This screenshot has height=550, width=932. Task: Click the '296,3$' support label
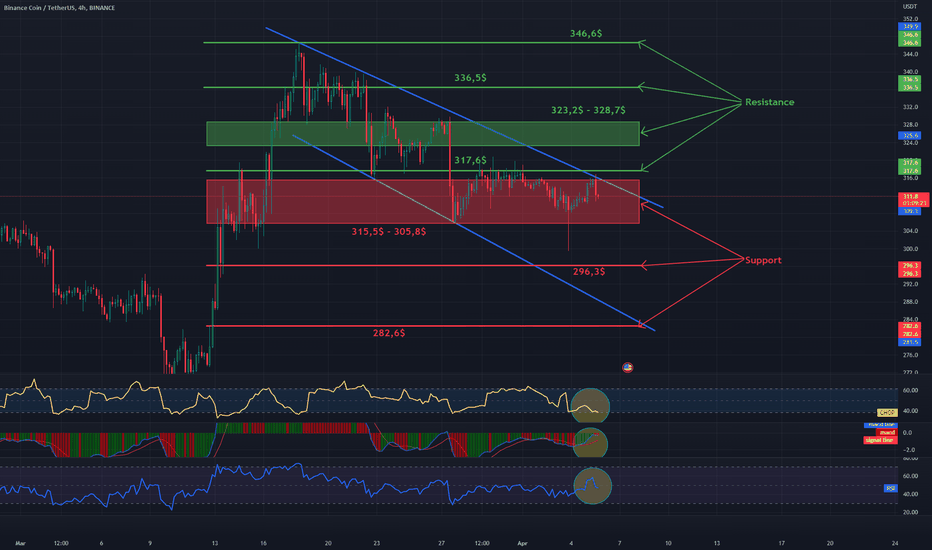[589, 272]
